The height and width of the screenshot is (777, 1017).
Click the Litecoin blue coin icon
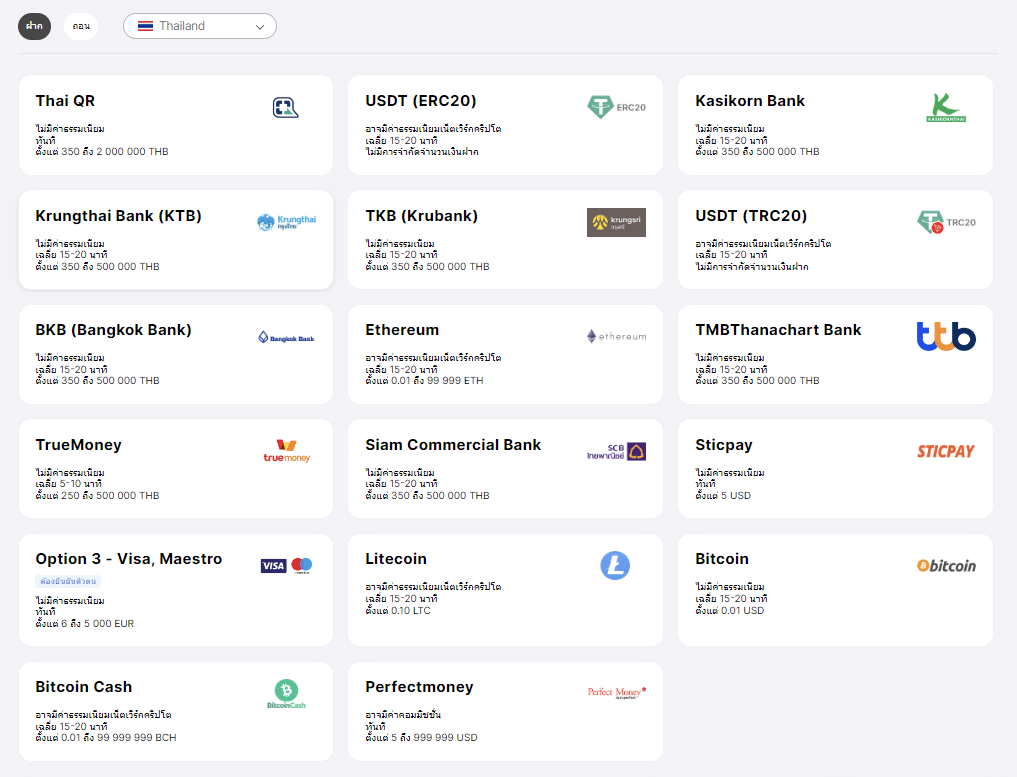point(615,565)
